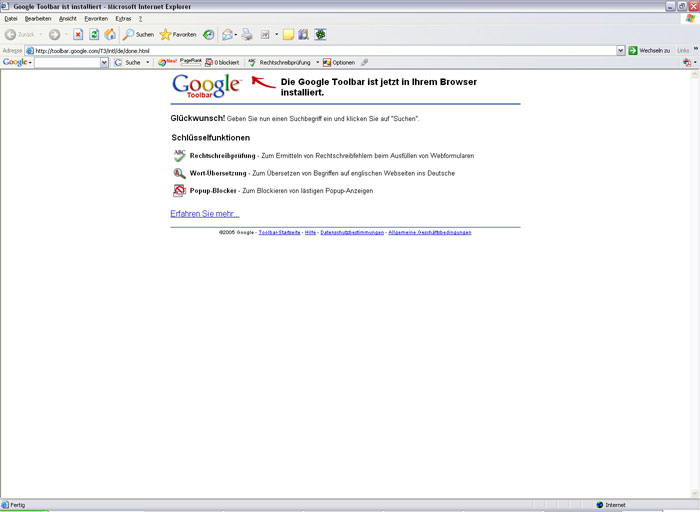Click the Fertig status bar text

click(18, 505)
